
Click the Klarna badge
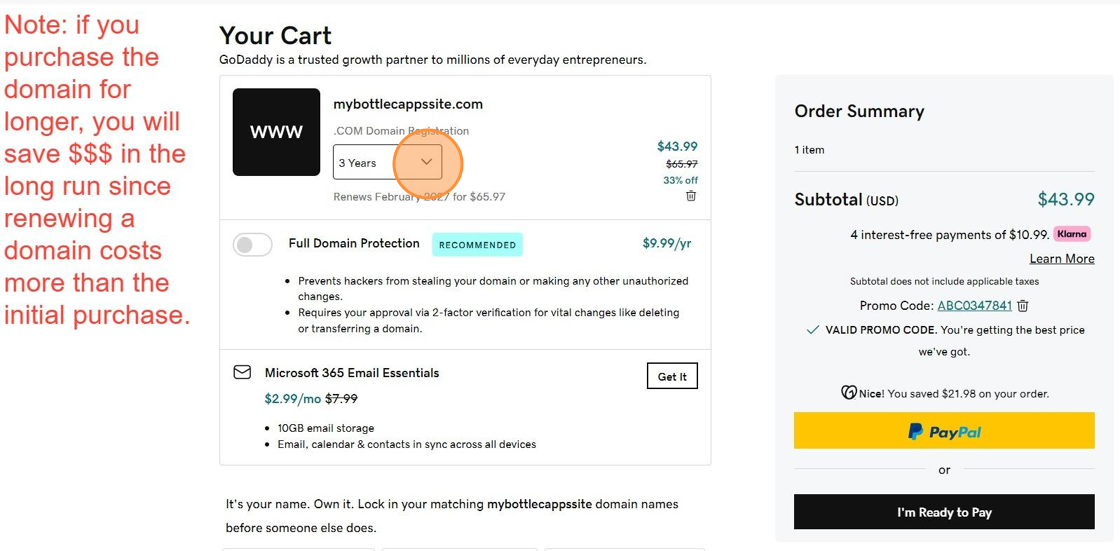pyautogui.click(x=1072, y=234)
